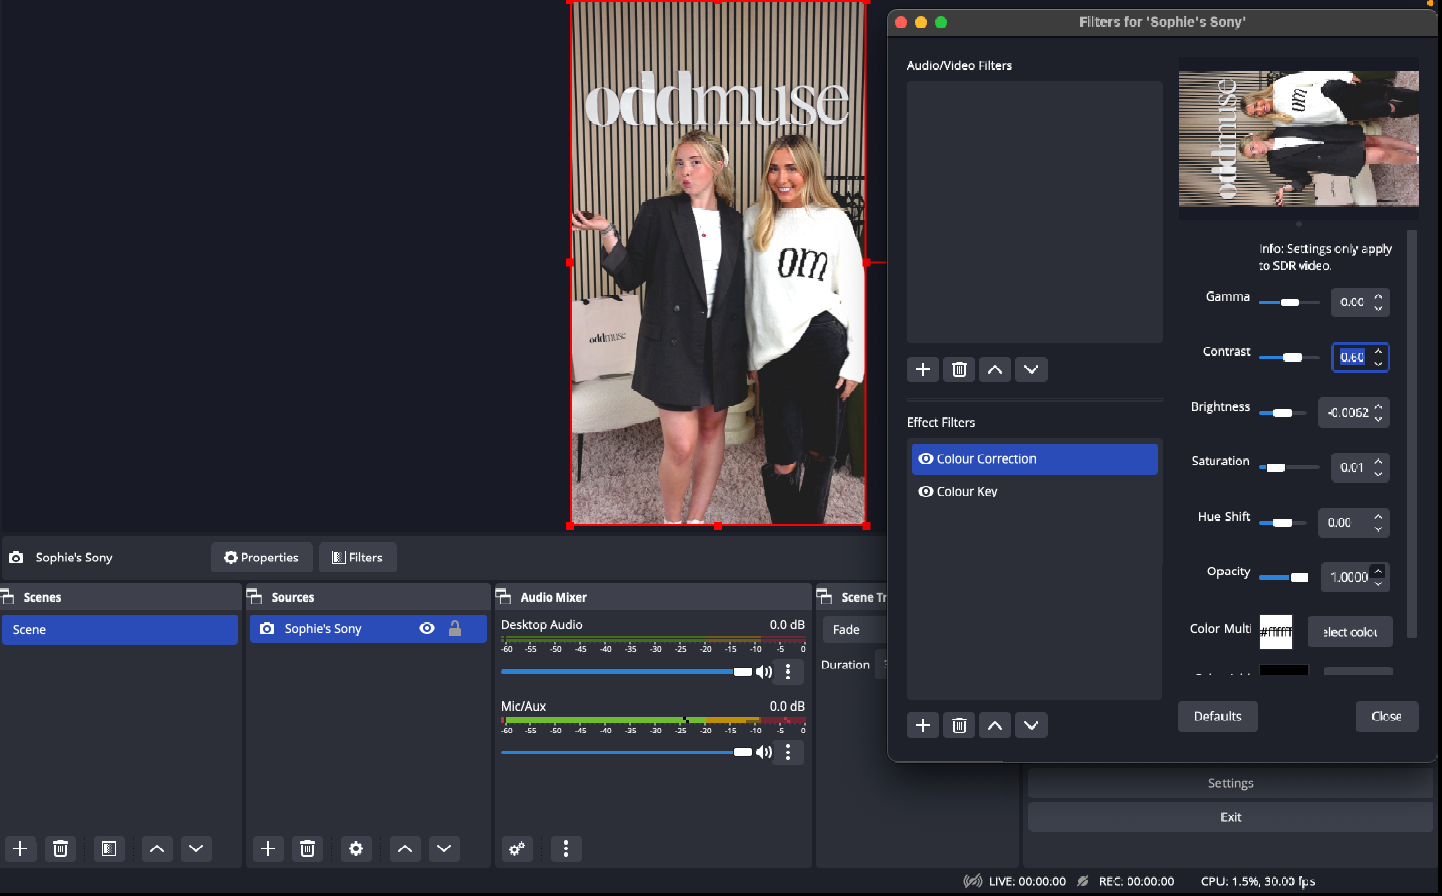
Task: Select the Colour Correction filter
Action: click(1035, 459)
